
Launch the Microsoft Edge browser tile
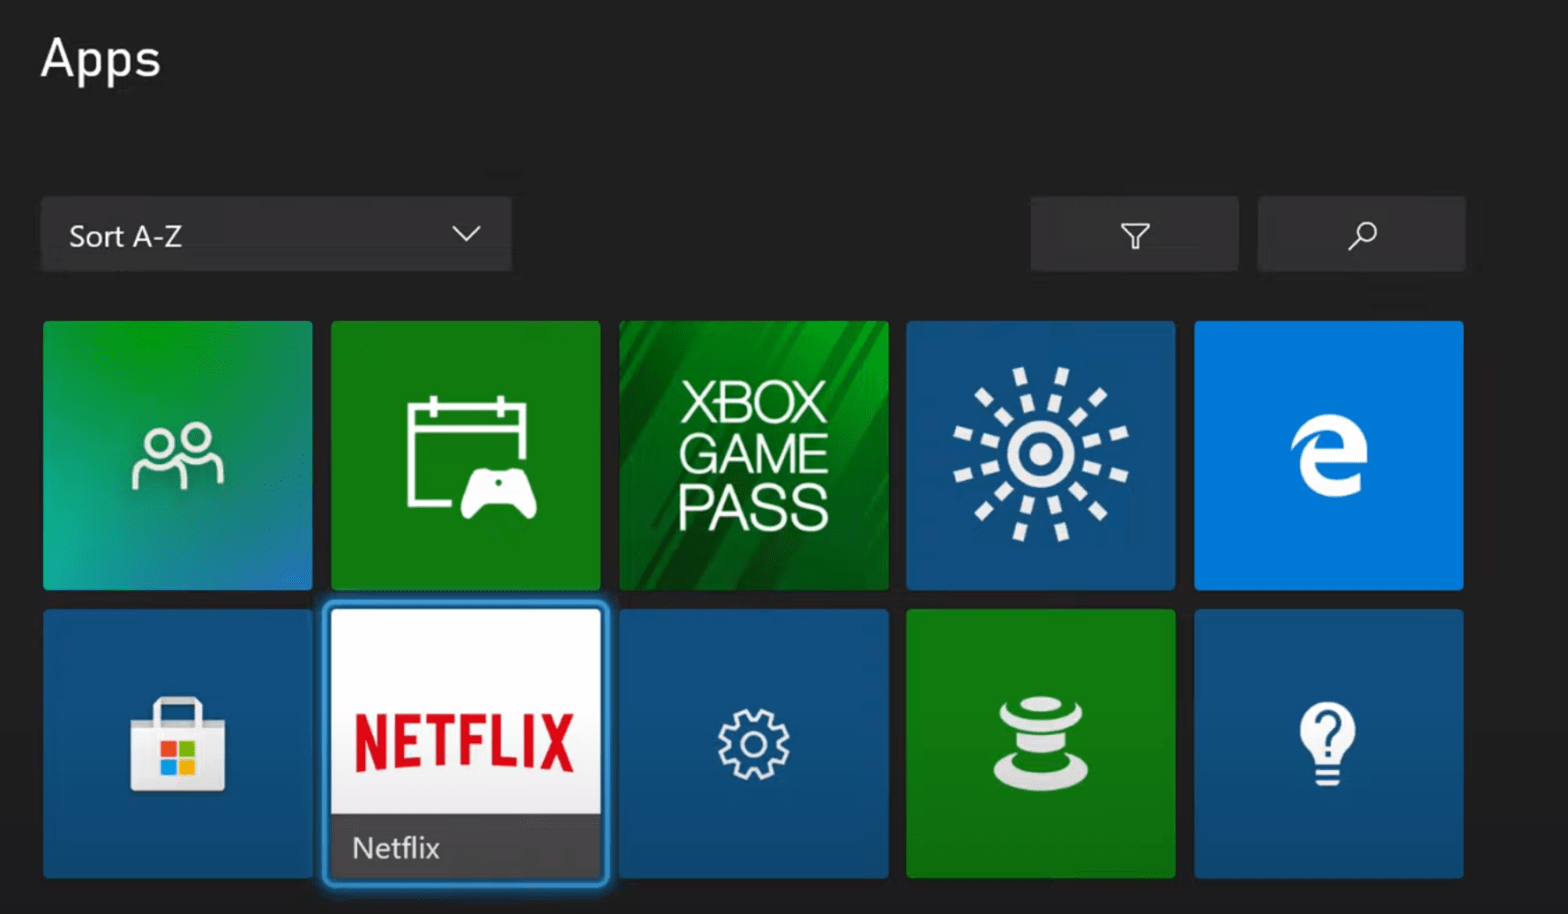1329,455
